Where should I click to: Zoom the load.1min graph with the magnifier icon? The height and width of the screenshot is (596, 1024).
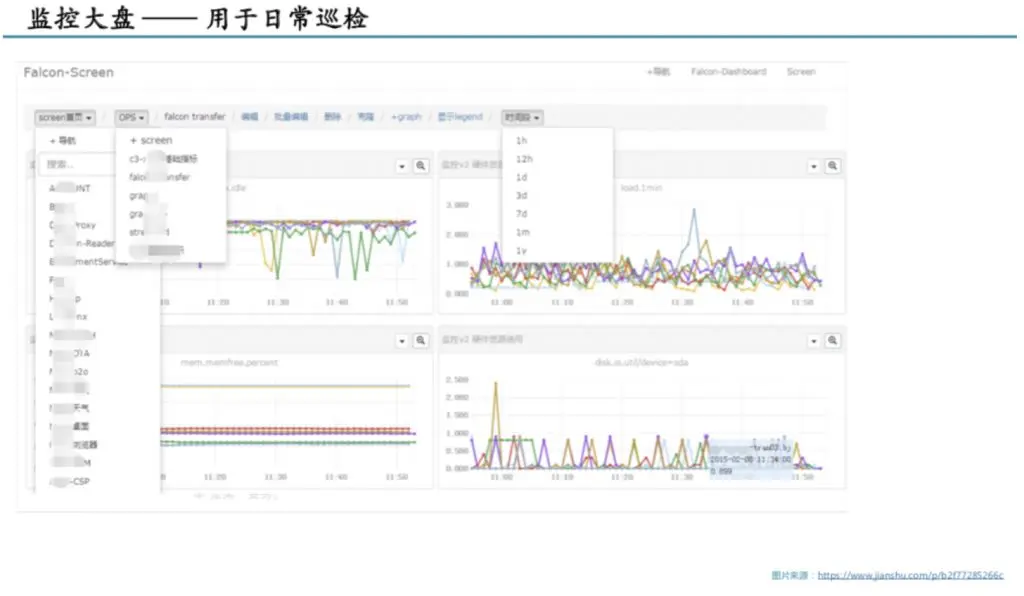pos(833,166)
